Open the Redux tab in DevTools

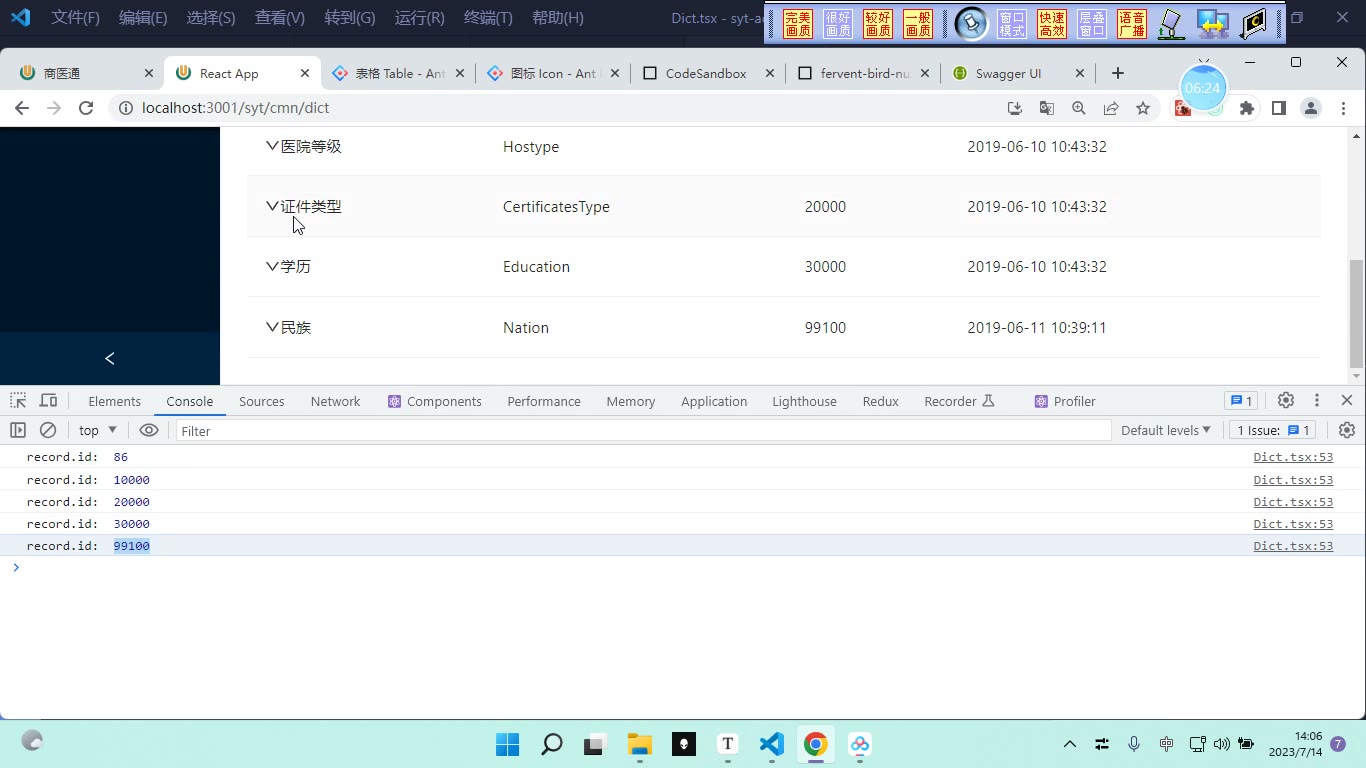[x=880, y=401]
